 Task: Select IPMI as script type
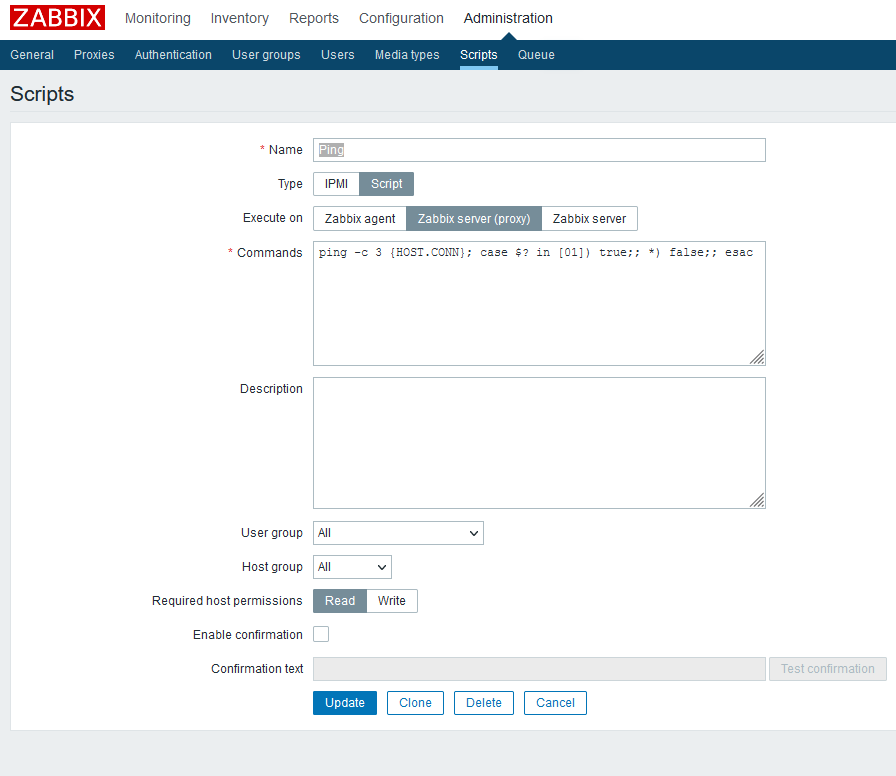click(x=336, y=184)
